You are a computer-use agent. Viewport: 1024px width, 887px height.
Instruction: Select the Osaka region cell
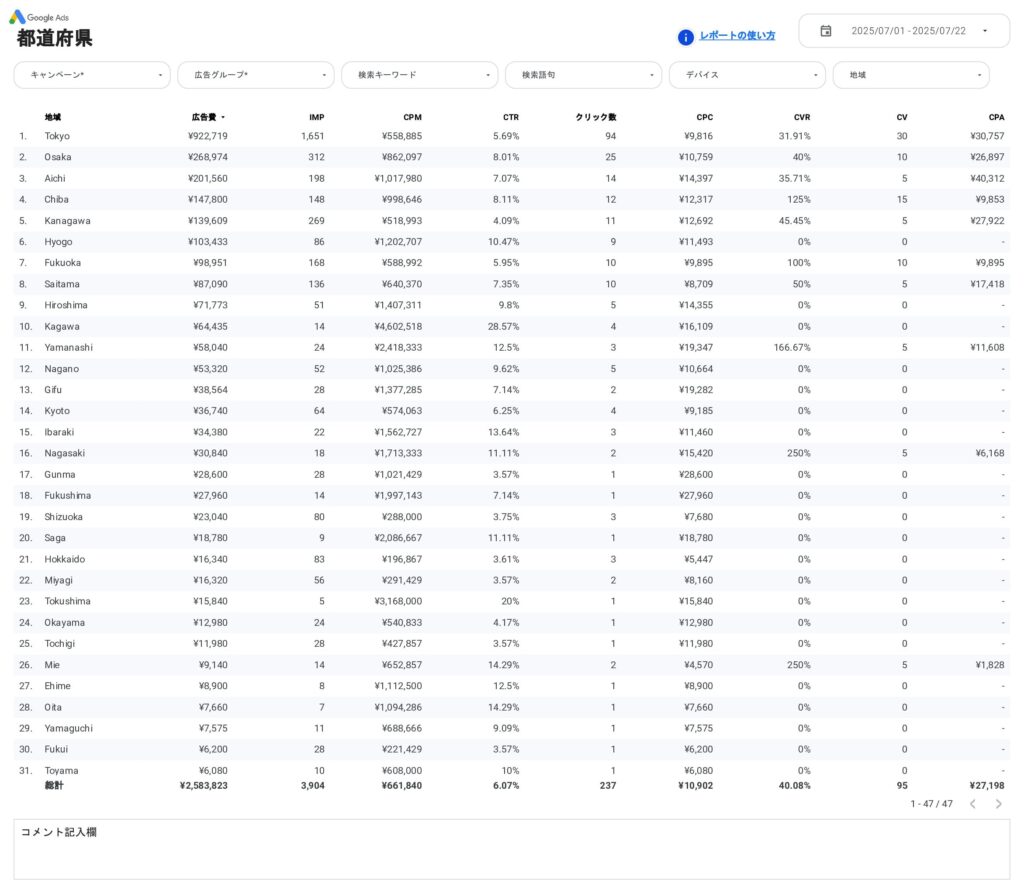58,157
